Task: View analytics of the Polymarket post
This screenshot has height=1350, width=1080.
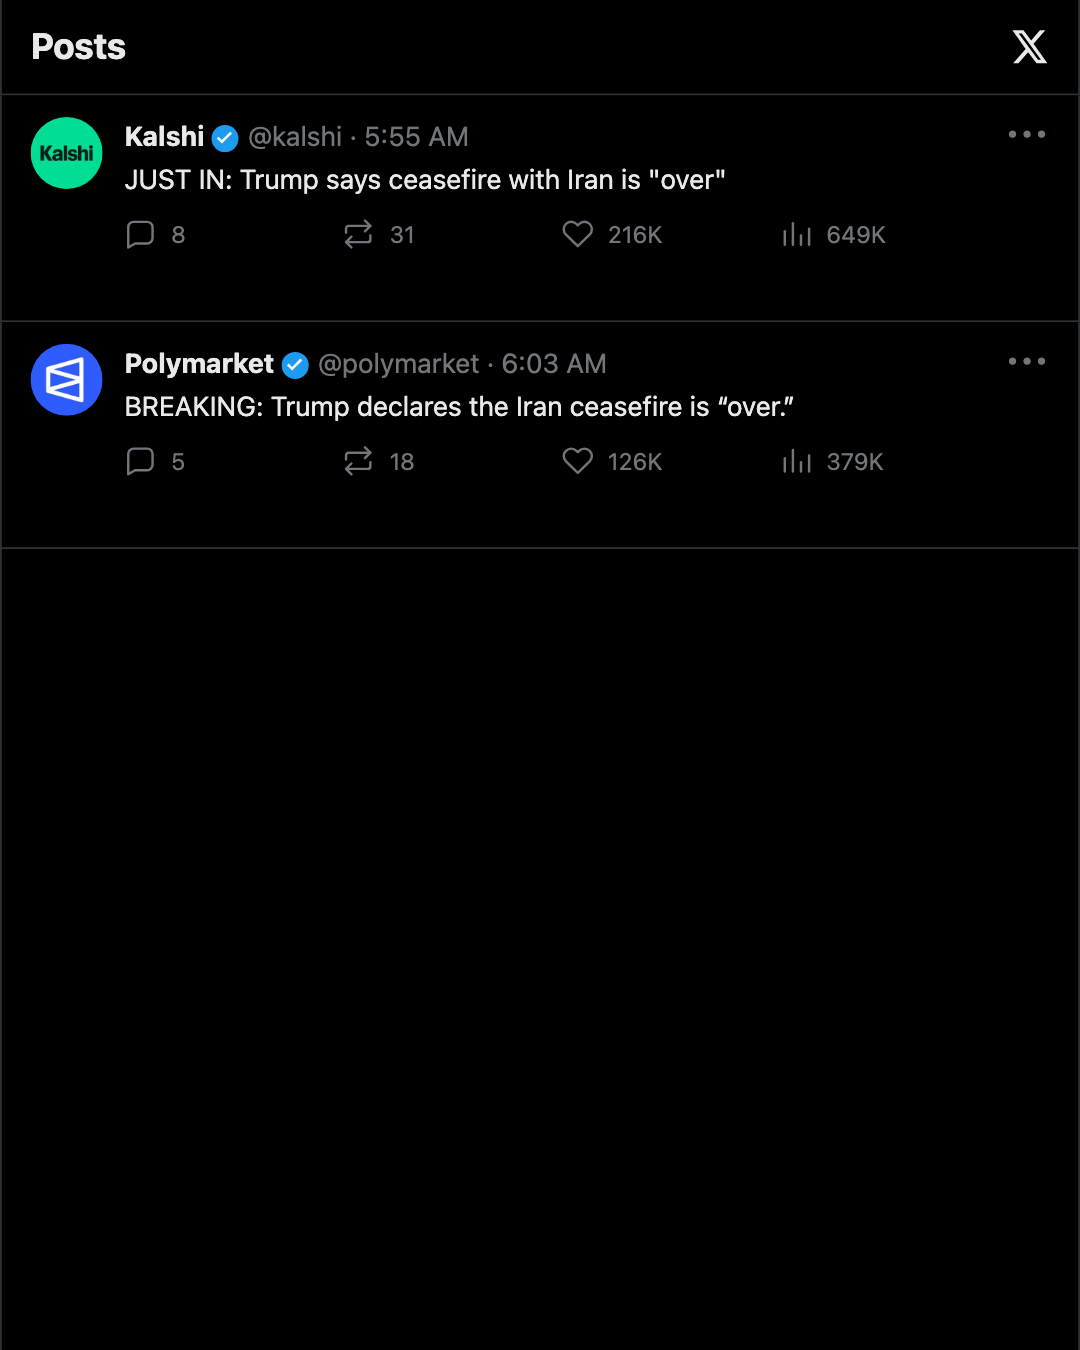Action: [832, 461]
